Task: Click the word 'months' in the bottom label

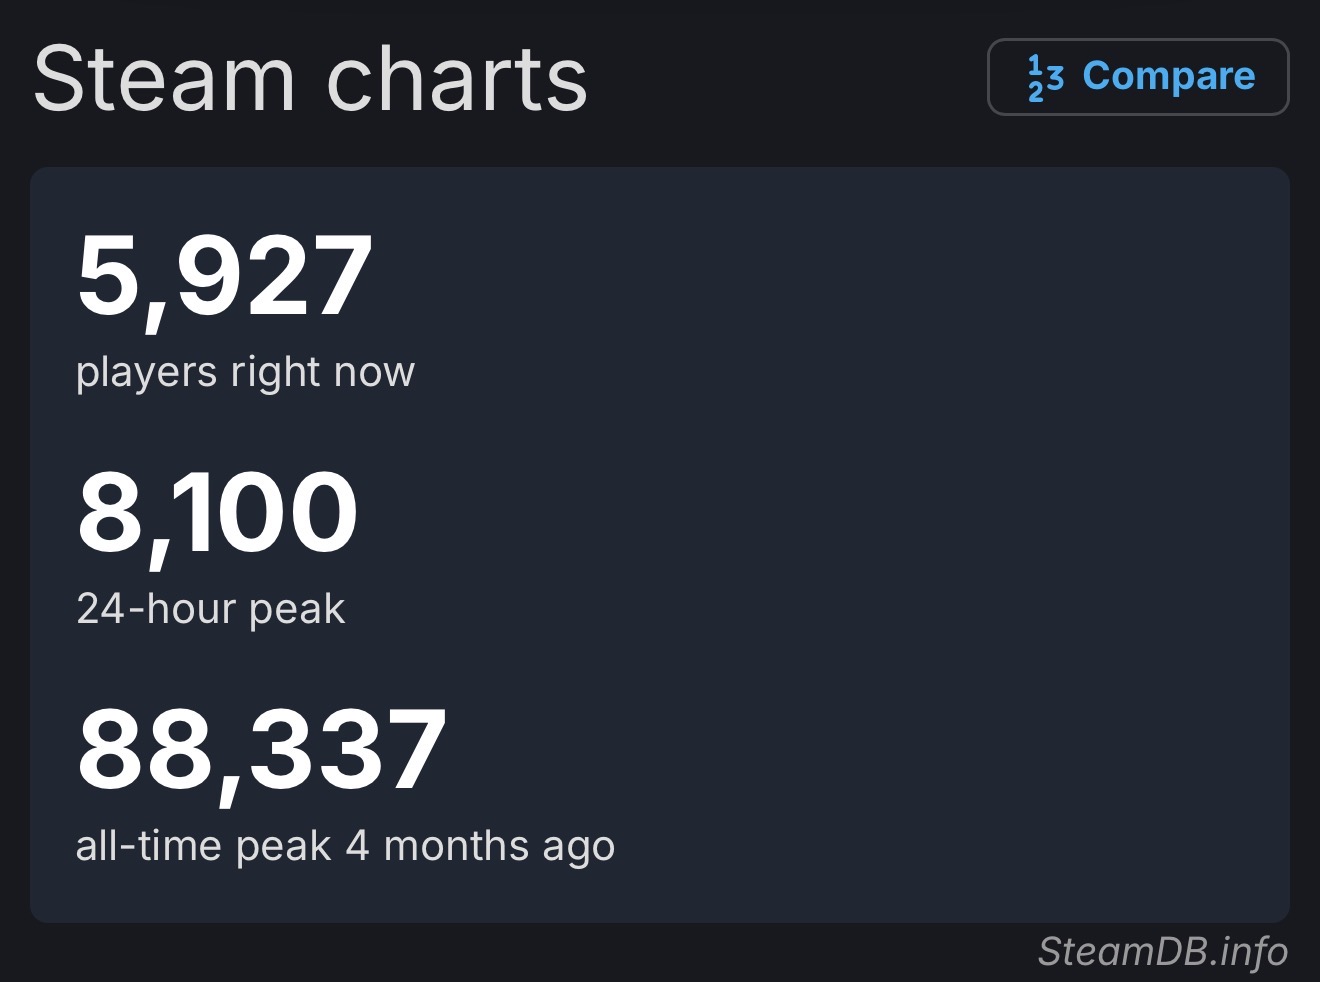Action: (456, 846)
